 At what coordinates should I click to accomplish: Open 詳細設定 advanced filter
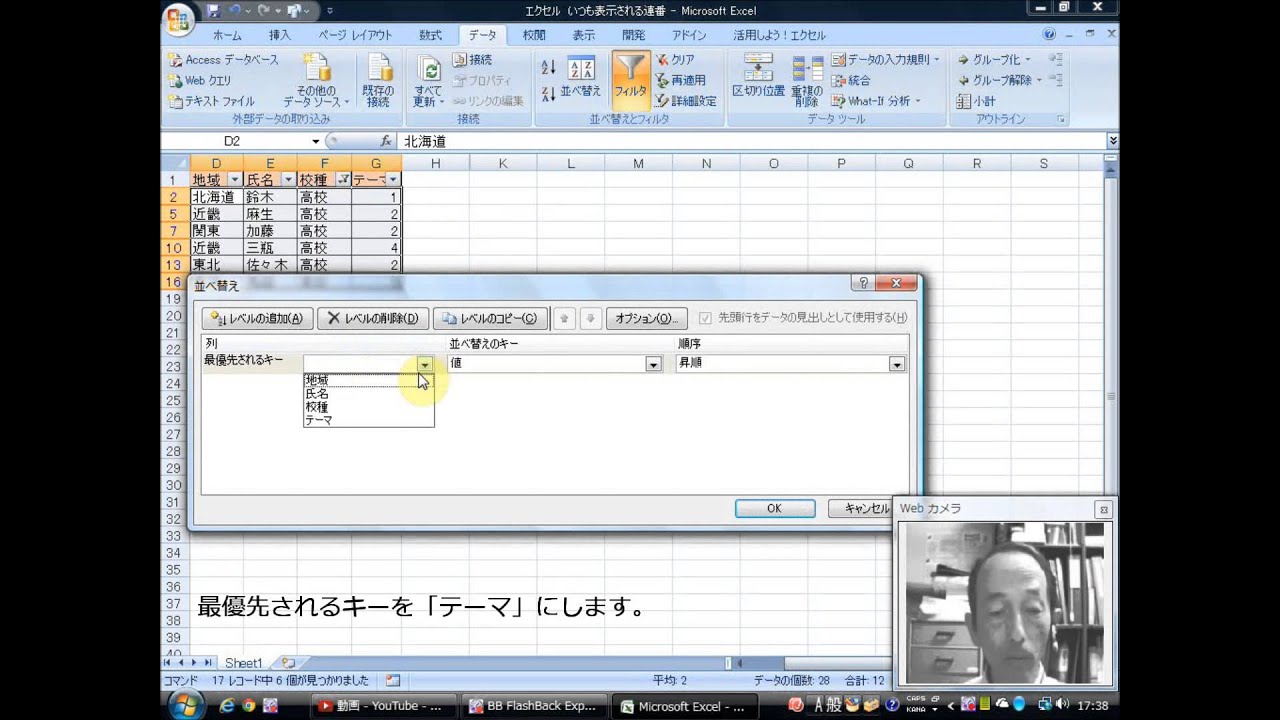pyautogui.click(x=686, y=101)
